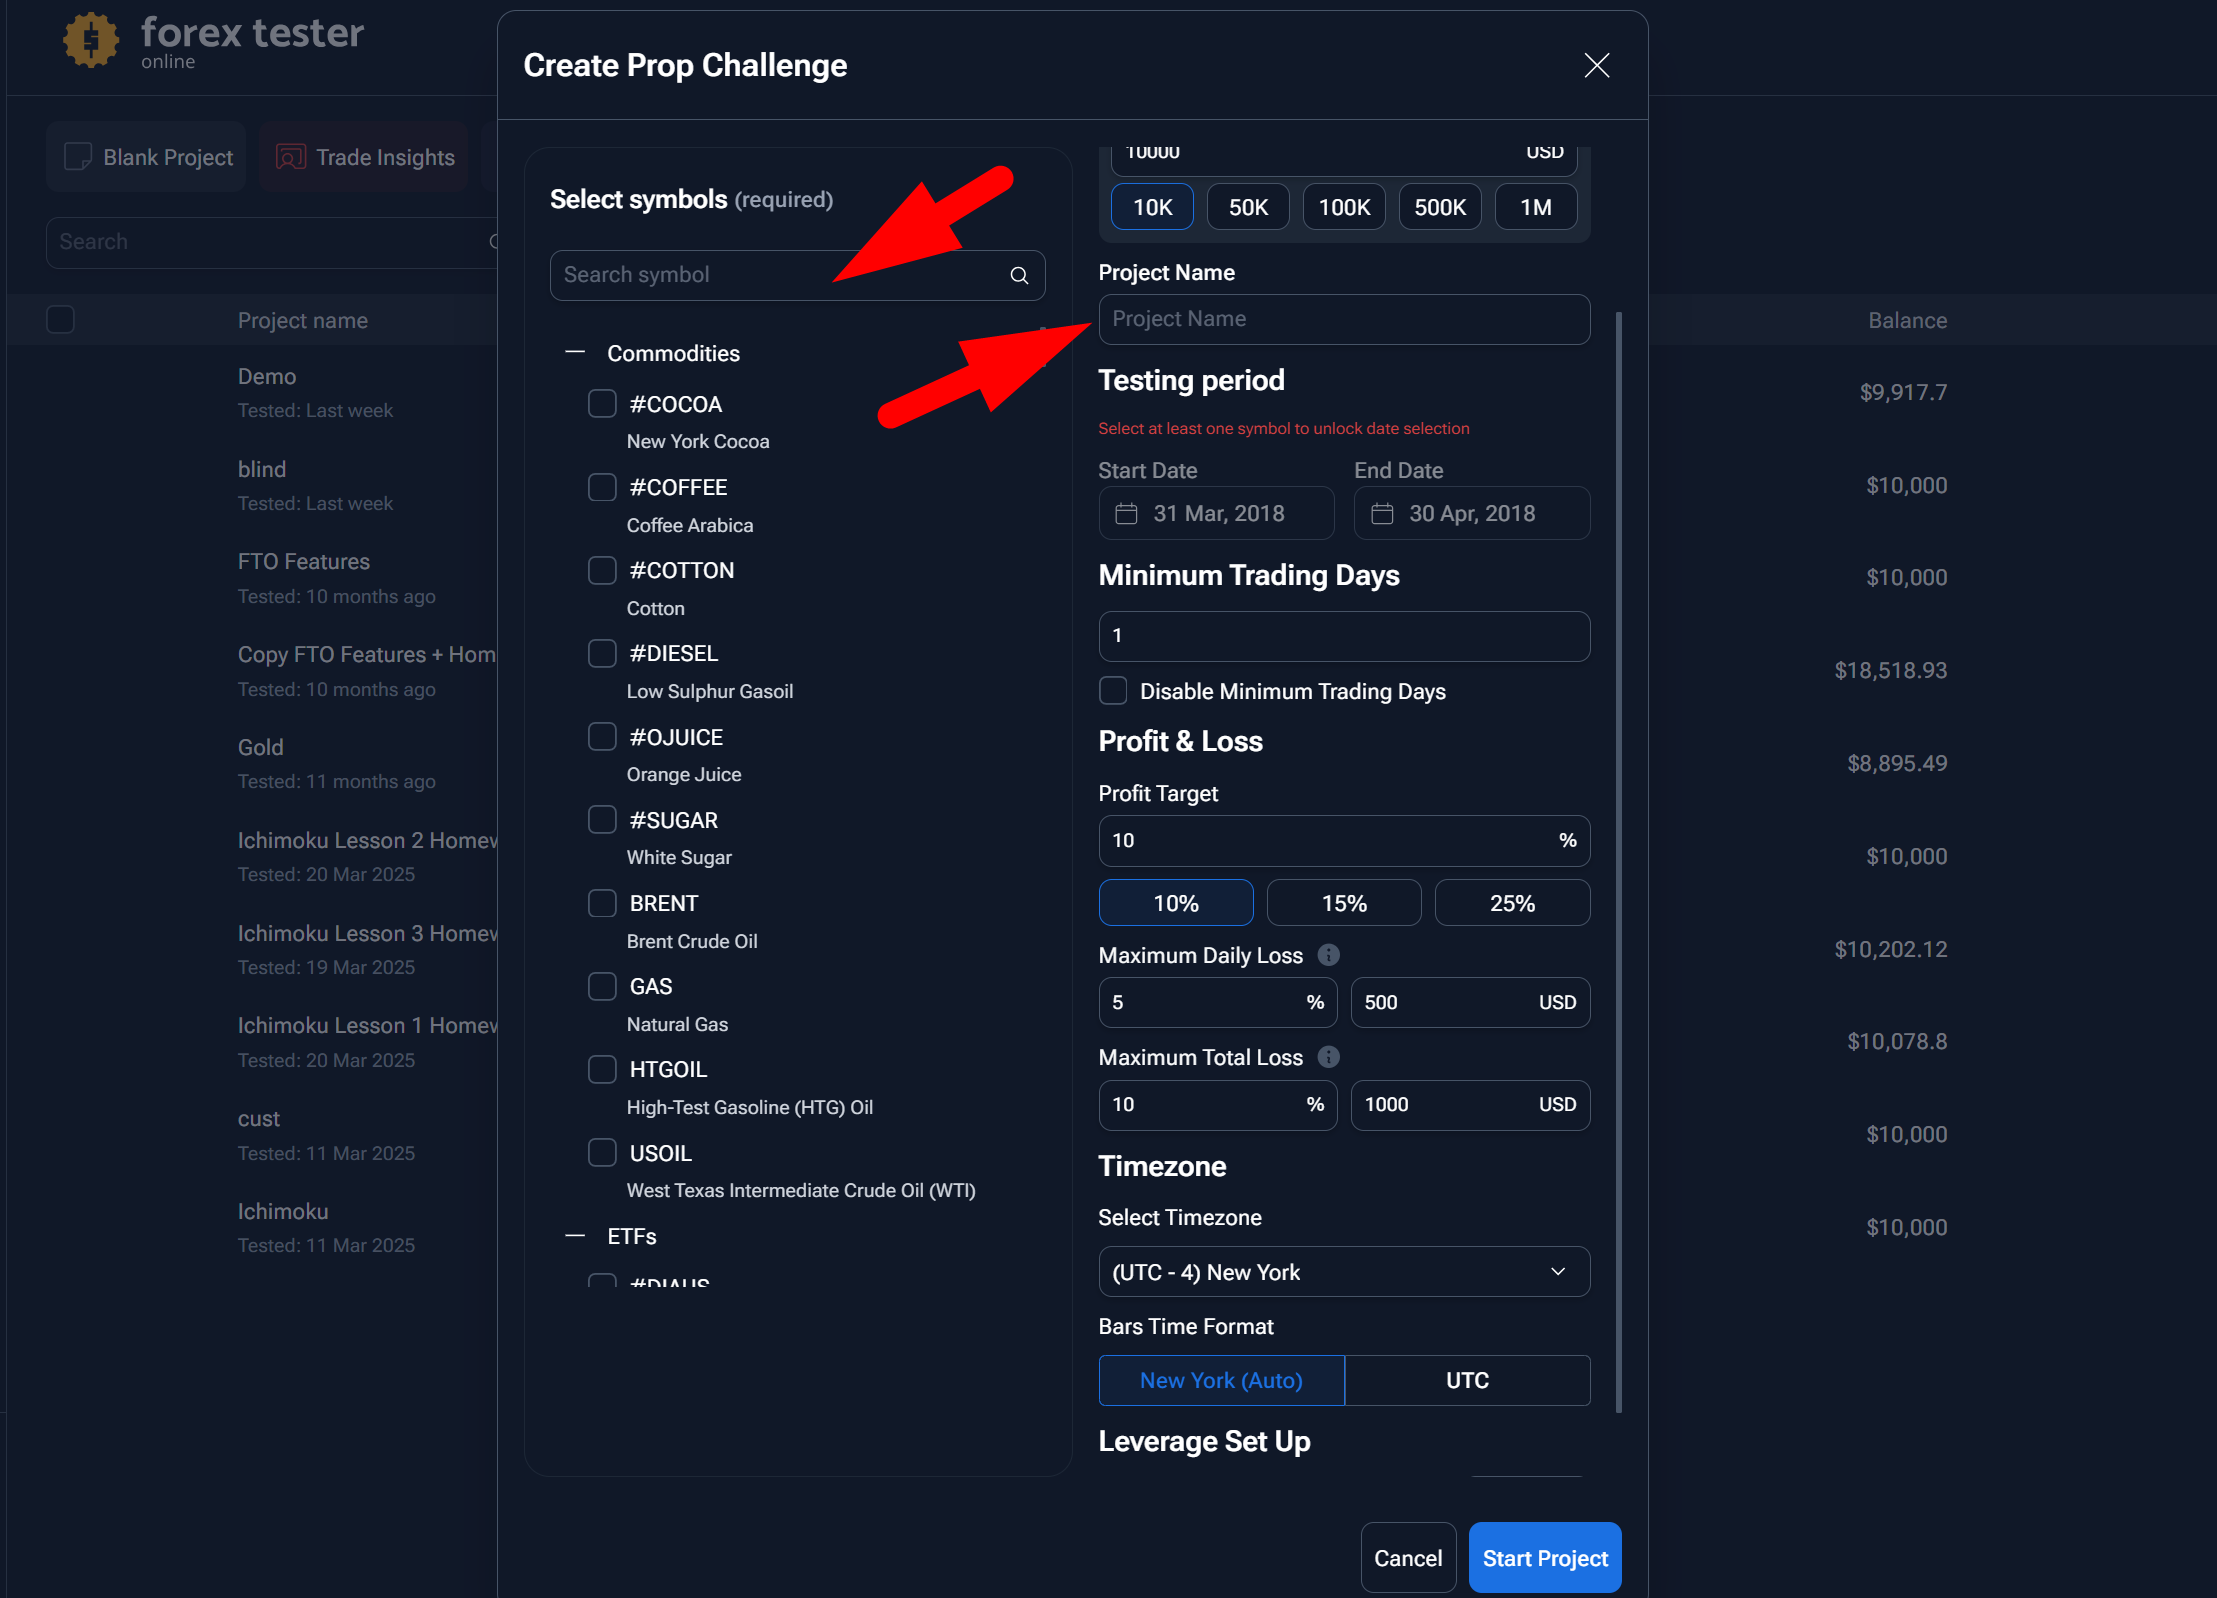Choose the 15% profit target preset
Viewport: 2217px width, 1598px height.
(x=1344, y=903)
